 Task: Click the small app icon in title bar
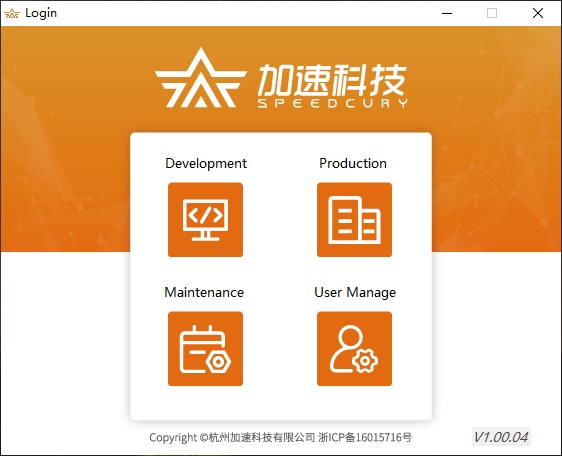coord(12,14)
